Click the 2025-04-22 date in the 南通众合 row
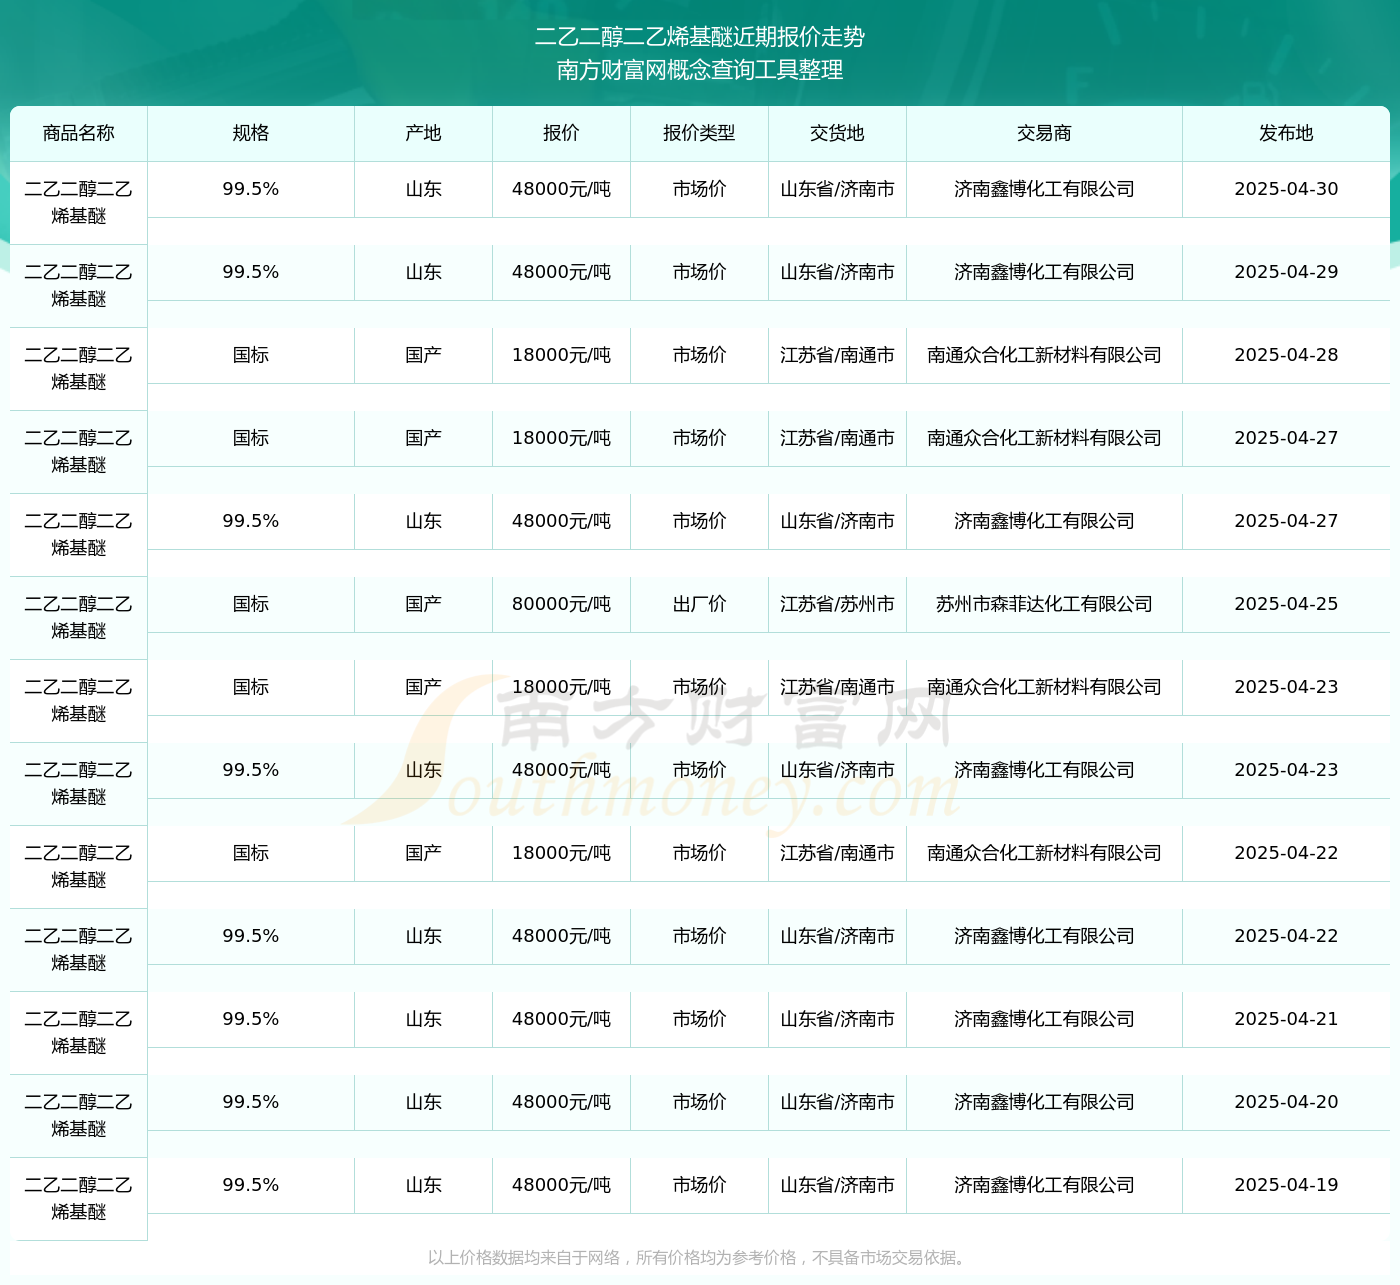This screenshot has height=1285, width=1400. (x=1287, y=853)
